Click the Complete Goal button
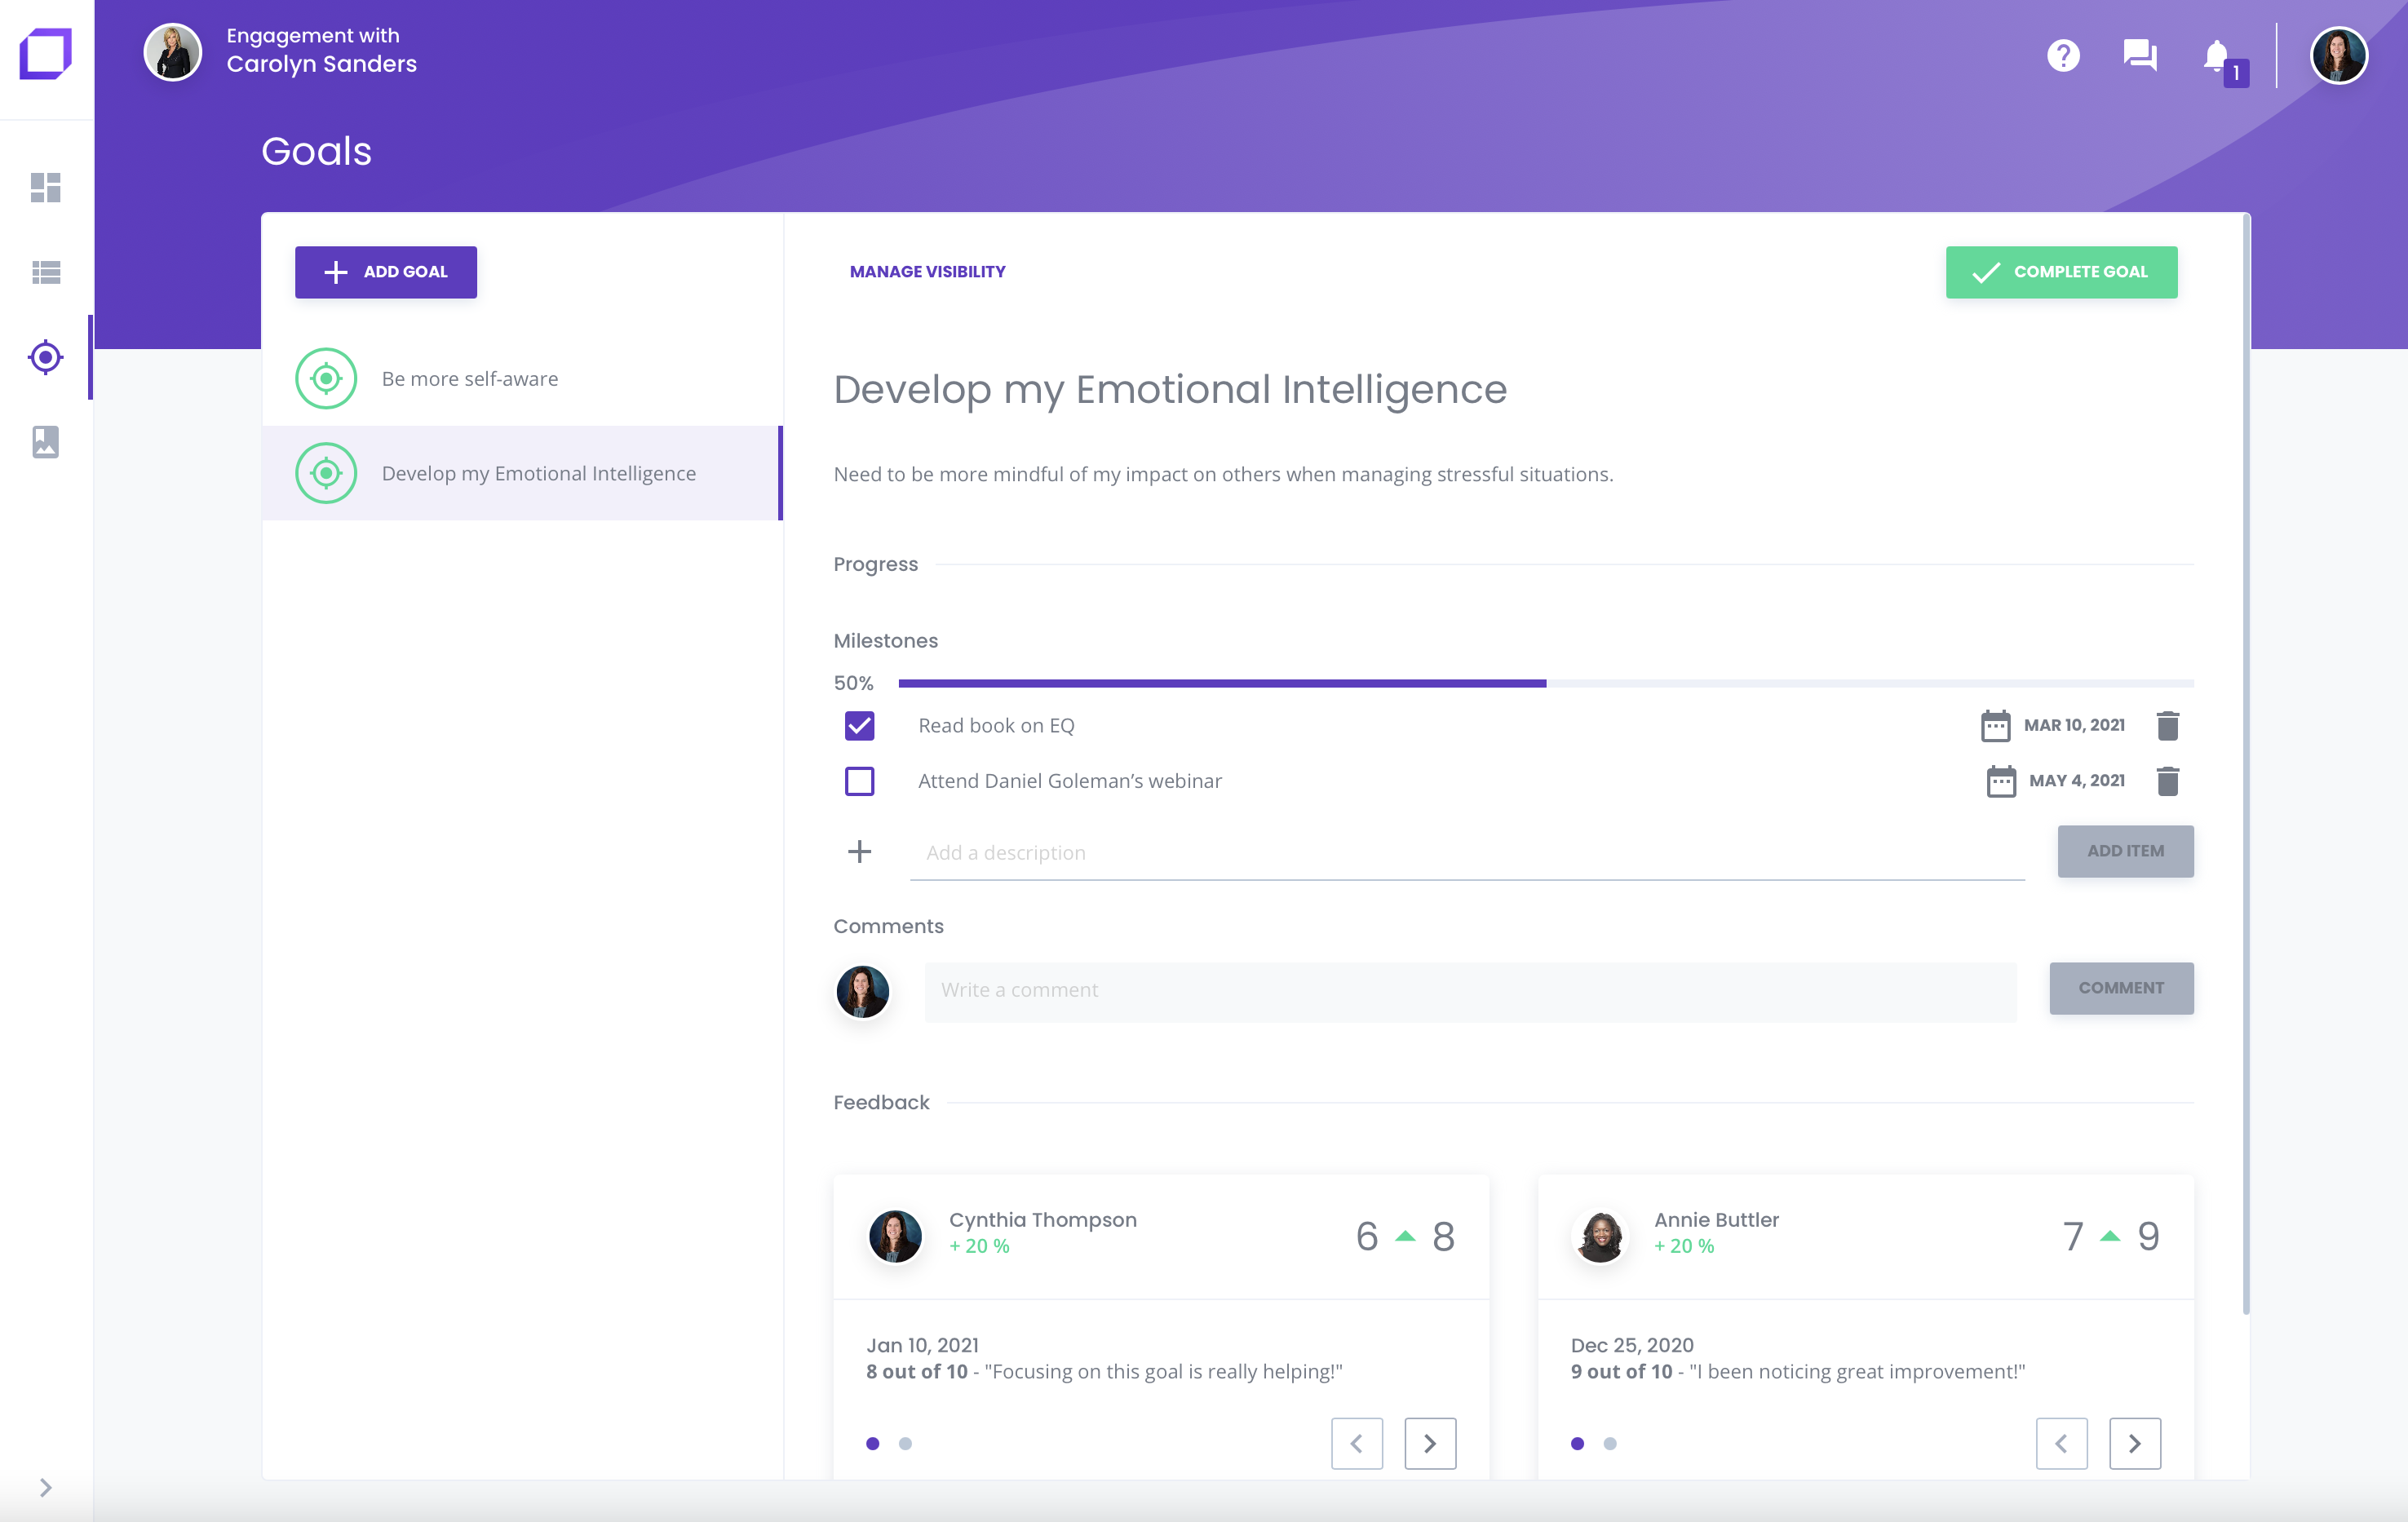This screenshot has width=2408, height=1522. 2060,272
